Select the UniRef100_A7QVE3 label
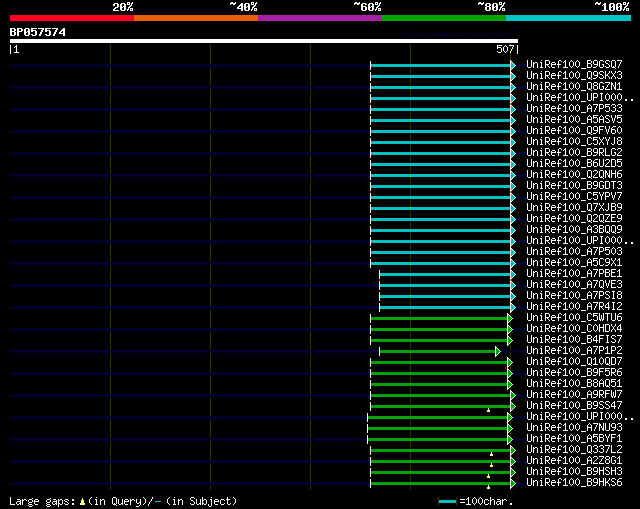 click(x=574, y=285)
